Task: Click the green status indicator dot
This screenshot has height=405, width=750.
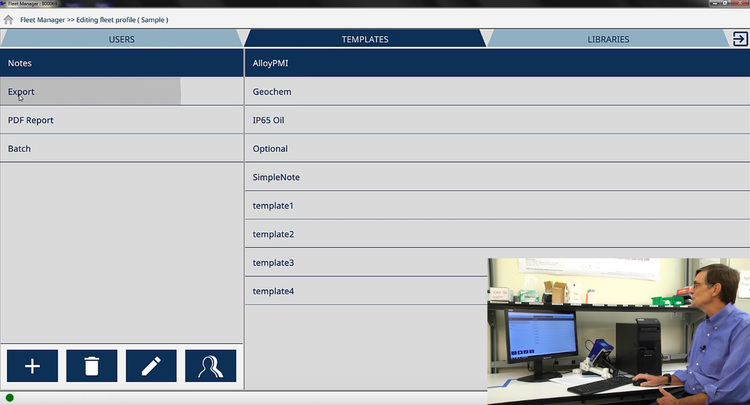Action: click(x=10, y=398)
